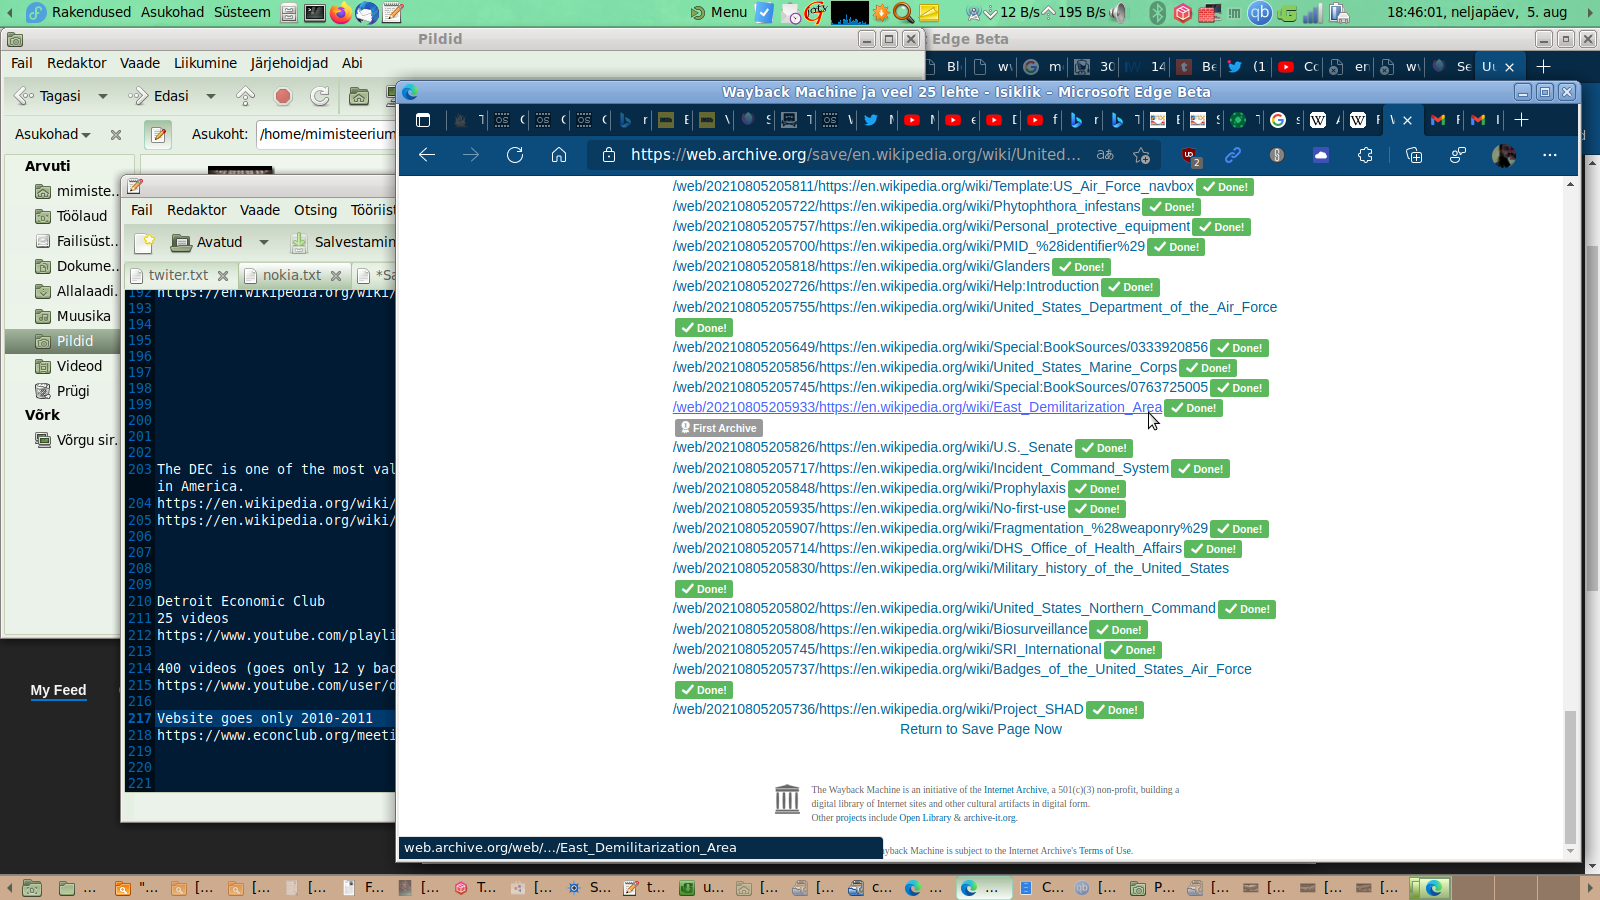
Task: Open the archived Project_SHAD link
Action: 878,709
